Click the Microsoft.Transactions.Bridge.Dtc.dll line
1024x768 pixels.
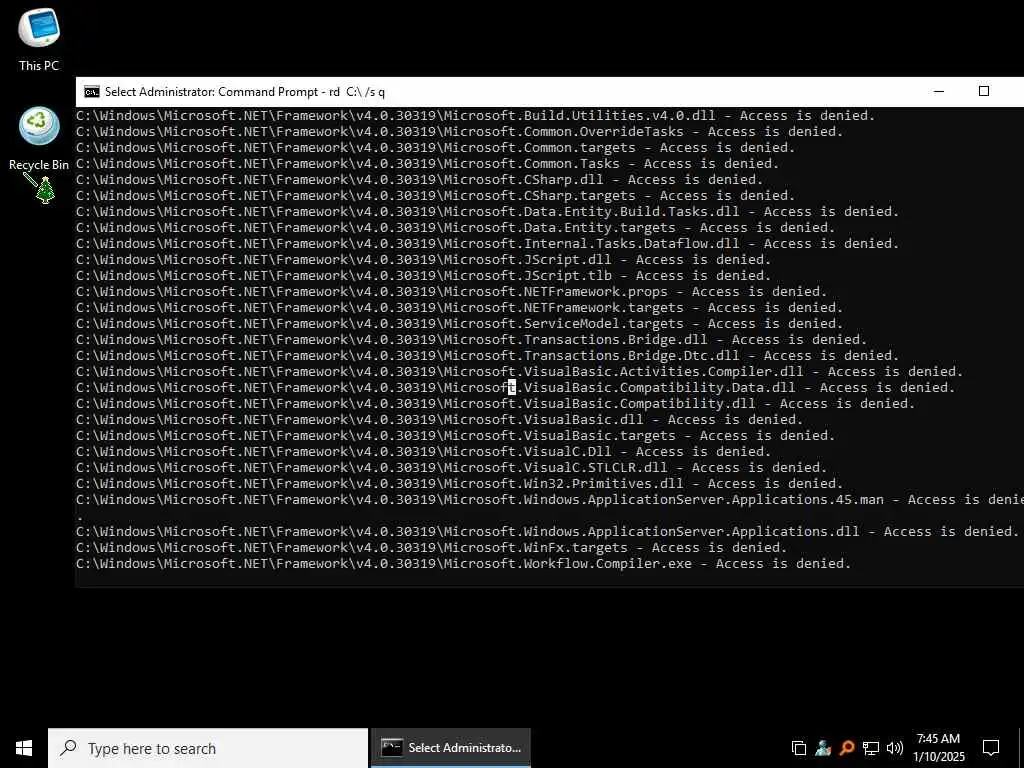(487, 356)
